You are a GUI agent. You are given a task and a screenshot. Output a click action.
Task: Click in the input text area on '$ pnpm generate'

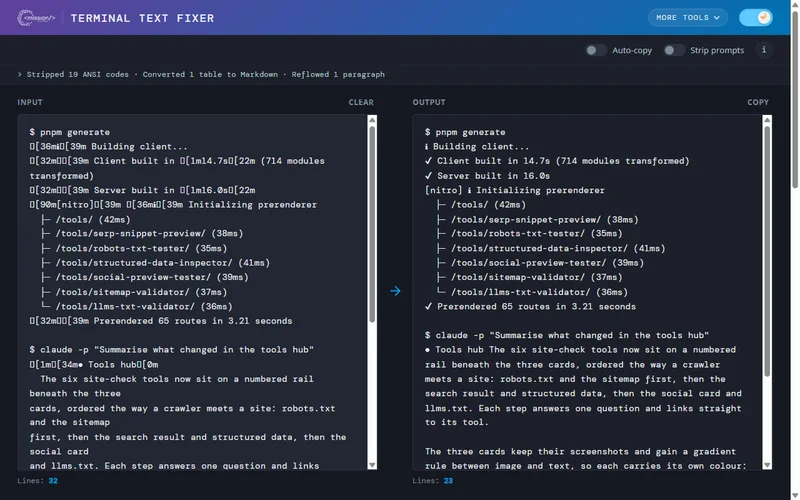[69, 132]
